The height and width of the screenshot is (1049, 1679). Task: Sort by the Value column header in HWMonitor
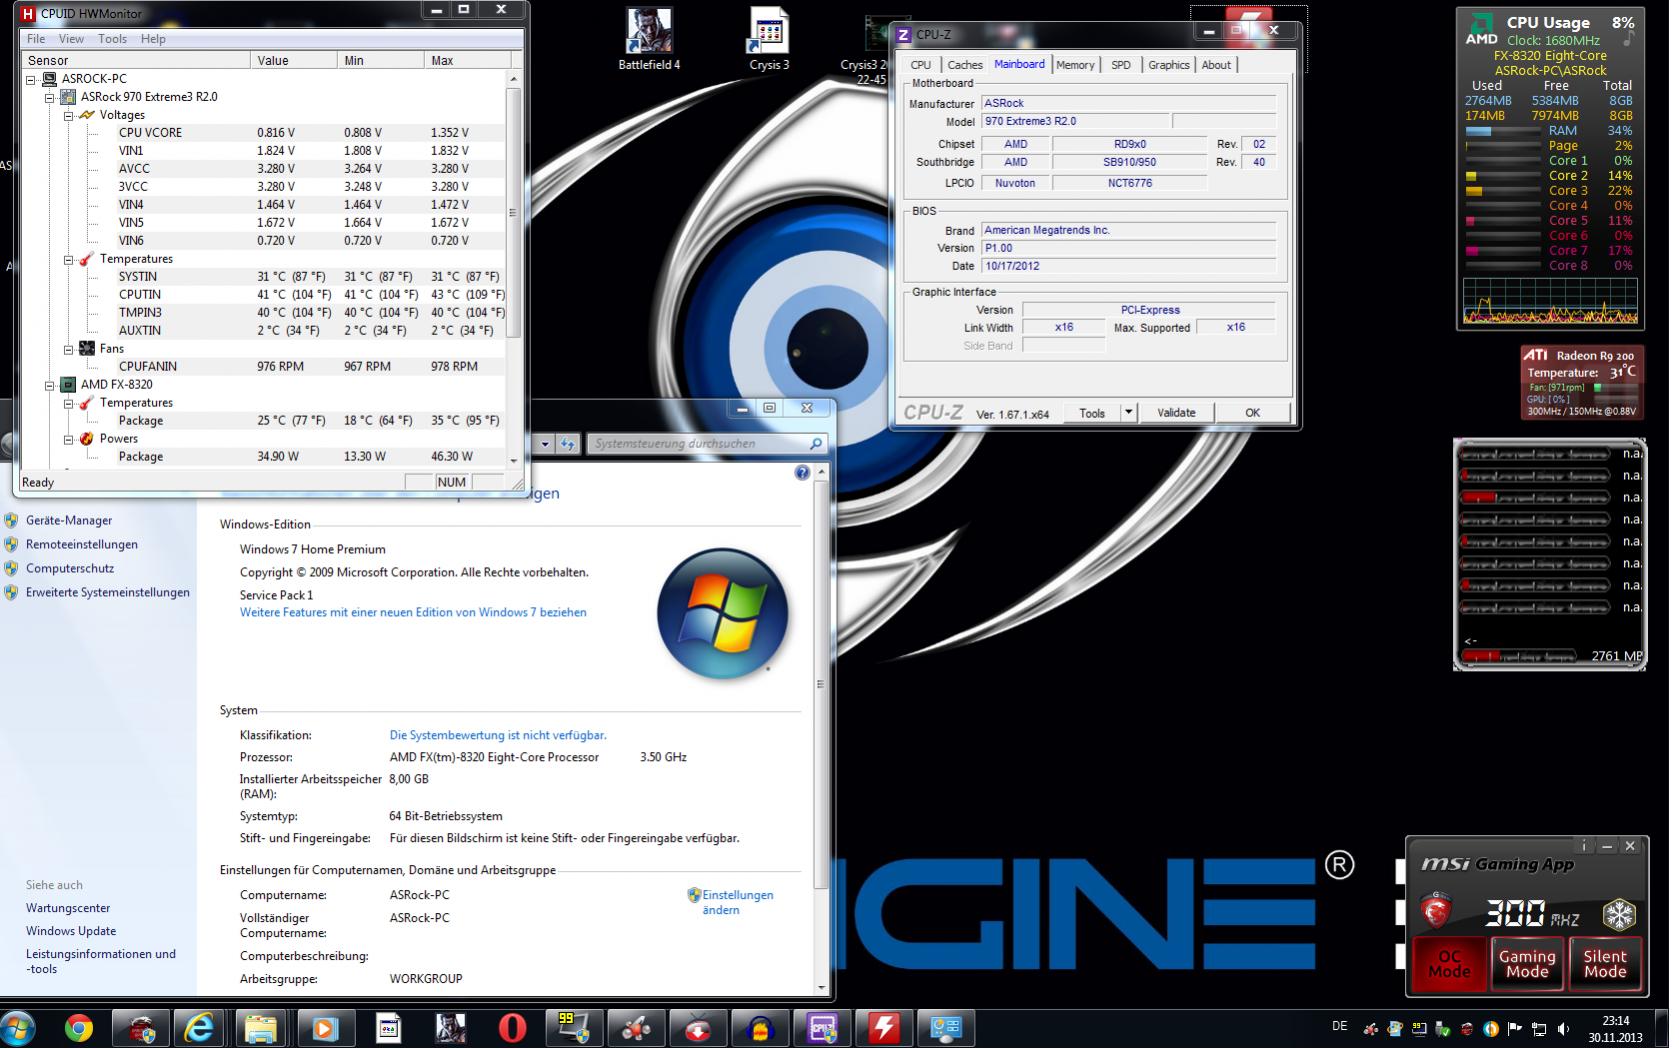[x=293, y=61]
